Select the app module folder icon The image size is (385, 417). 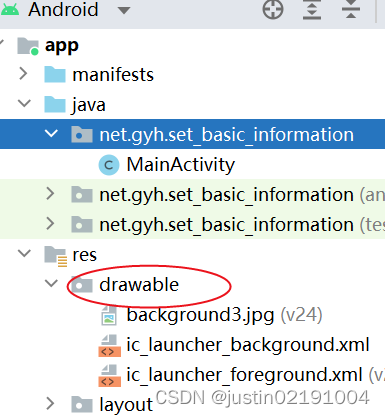click(x=28, y=46)
